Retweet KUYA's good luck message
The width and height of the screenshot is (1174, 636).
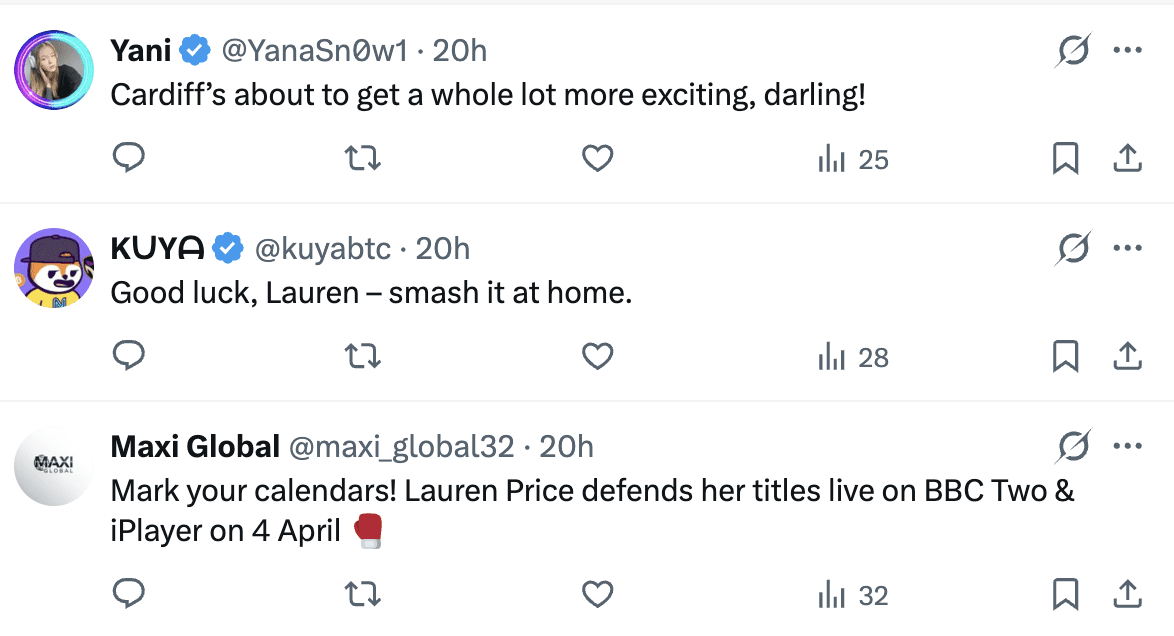[x=362, y=356]
